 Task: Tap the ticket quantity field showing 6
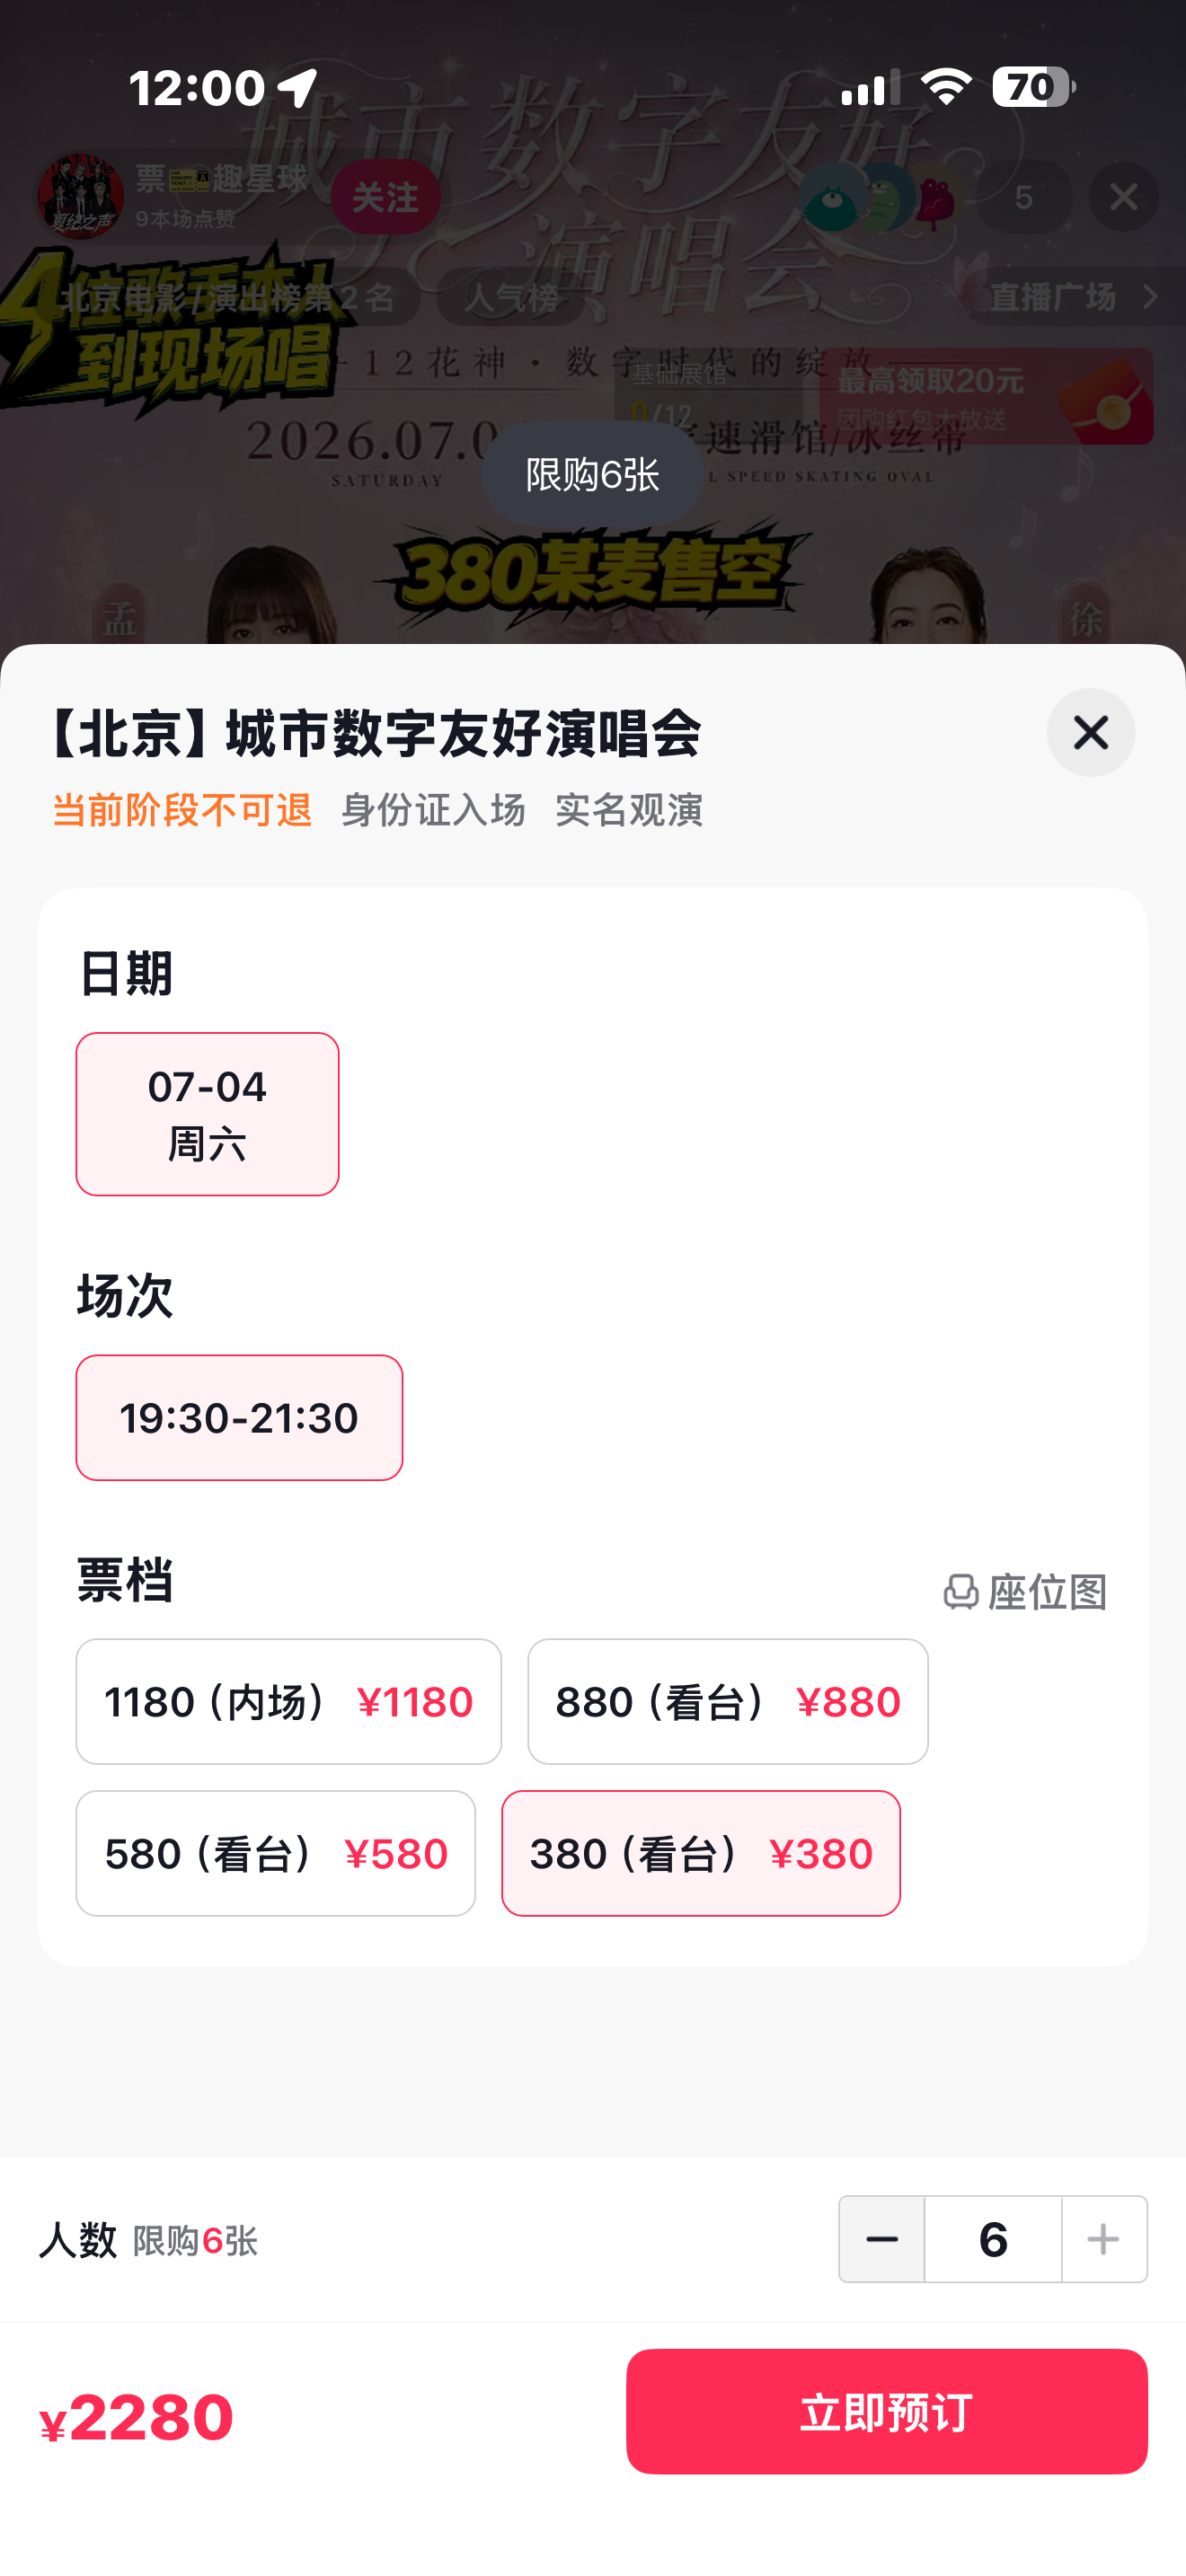tap(993, 2239)
